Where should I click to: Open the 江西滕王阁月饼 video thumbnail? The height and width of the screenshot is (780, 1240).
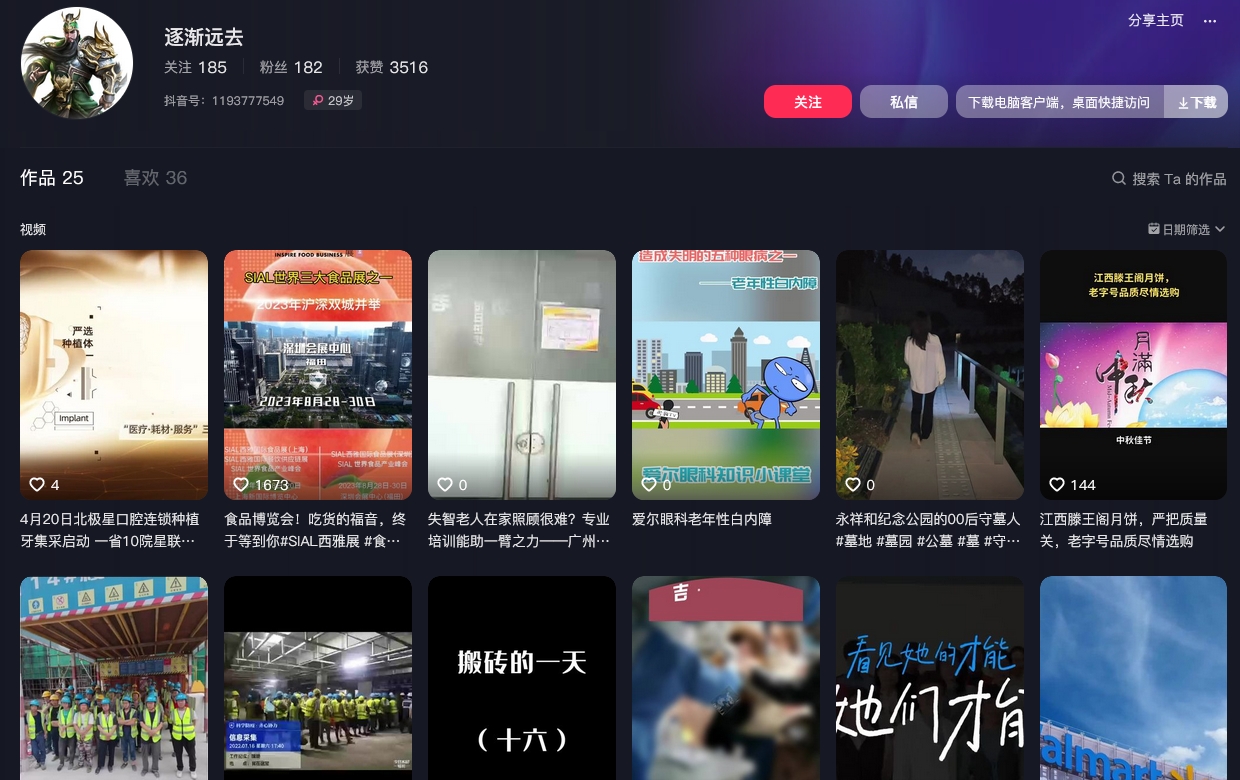(x=1133, y=375)
